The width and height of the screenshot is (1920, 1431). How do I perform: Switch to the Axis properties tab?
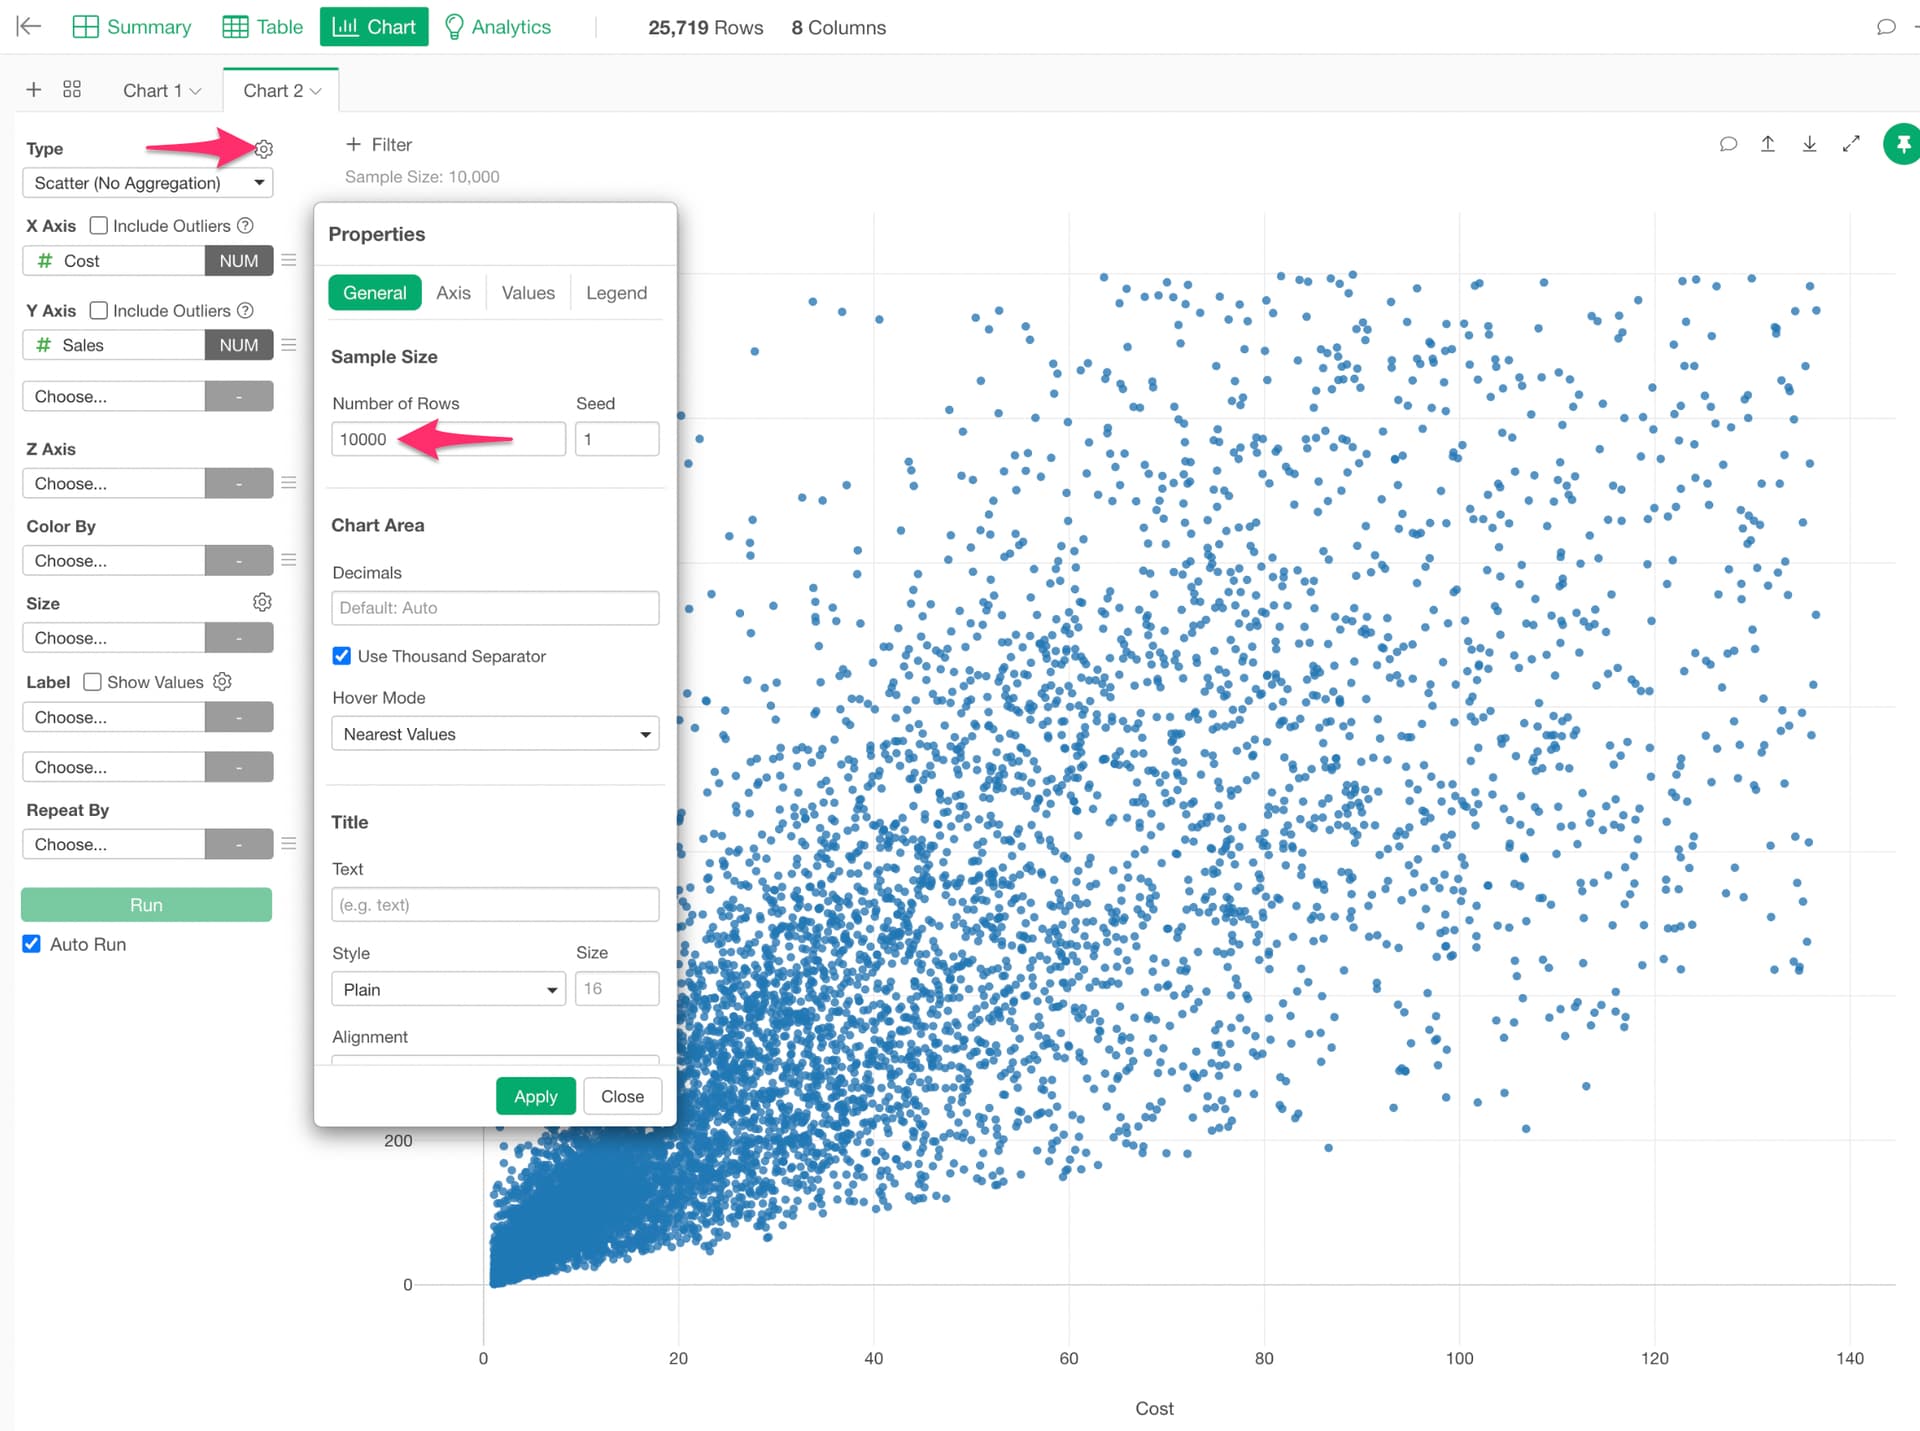[x=453, y=293]
